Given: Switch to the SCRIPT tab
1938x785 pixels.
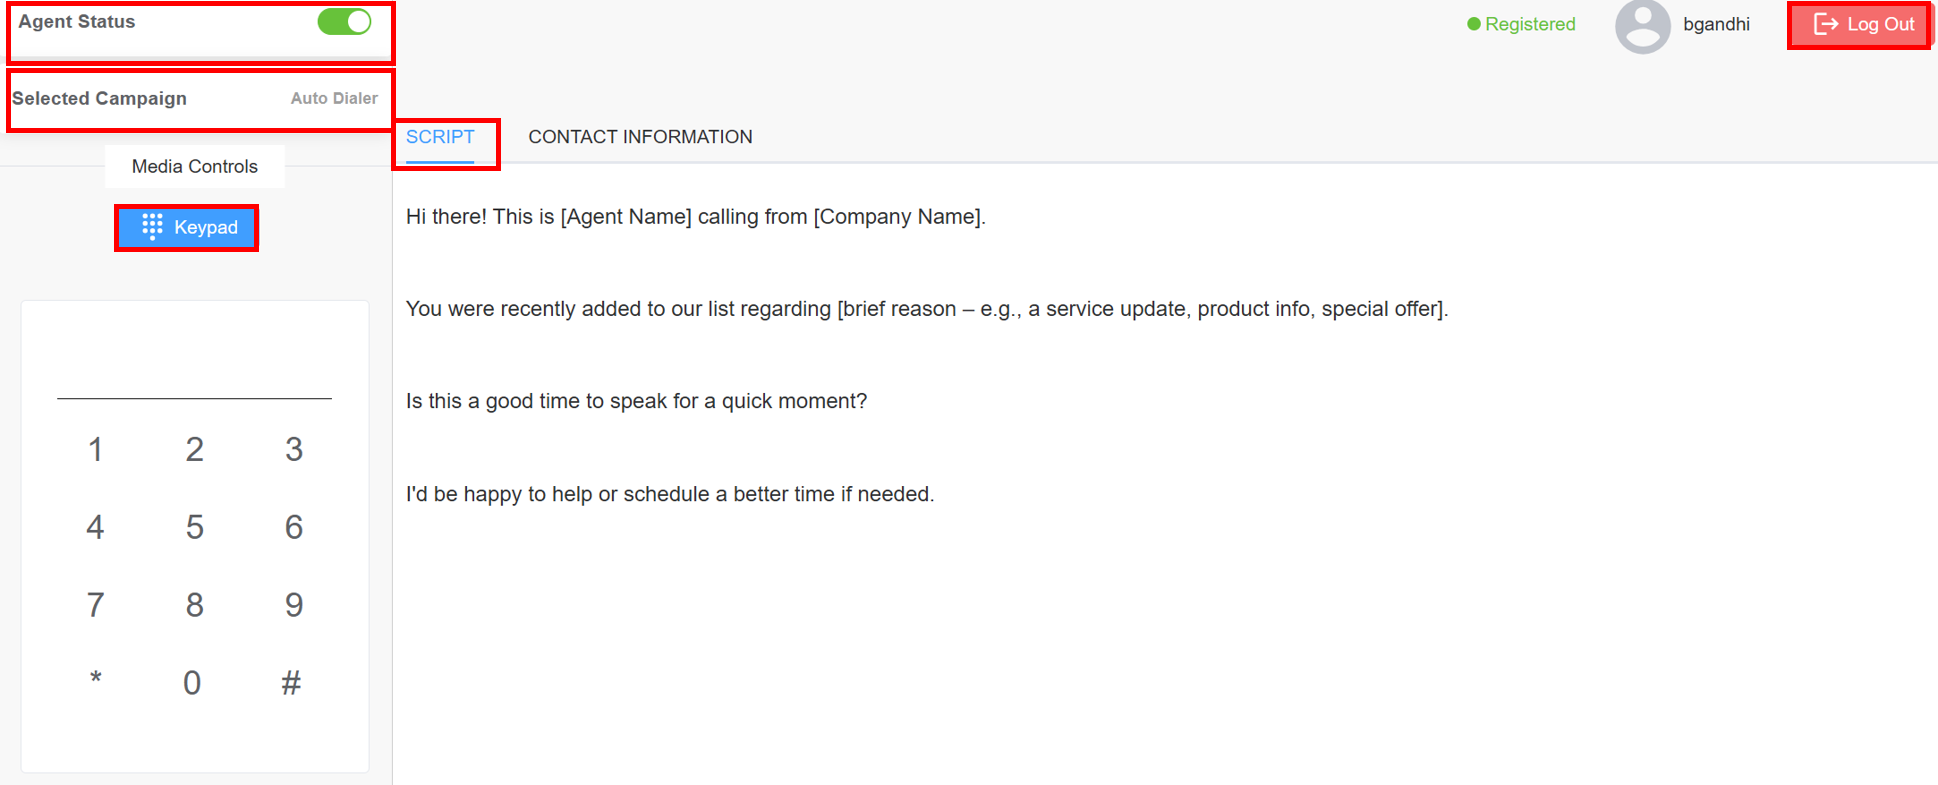Looking at the screenshot, I should point(440,137).
